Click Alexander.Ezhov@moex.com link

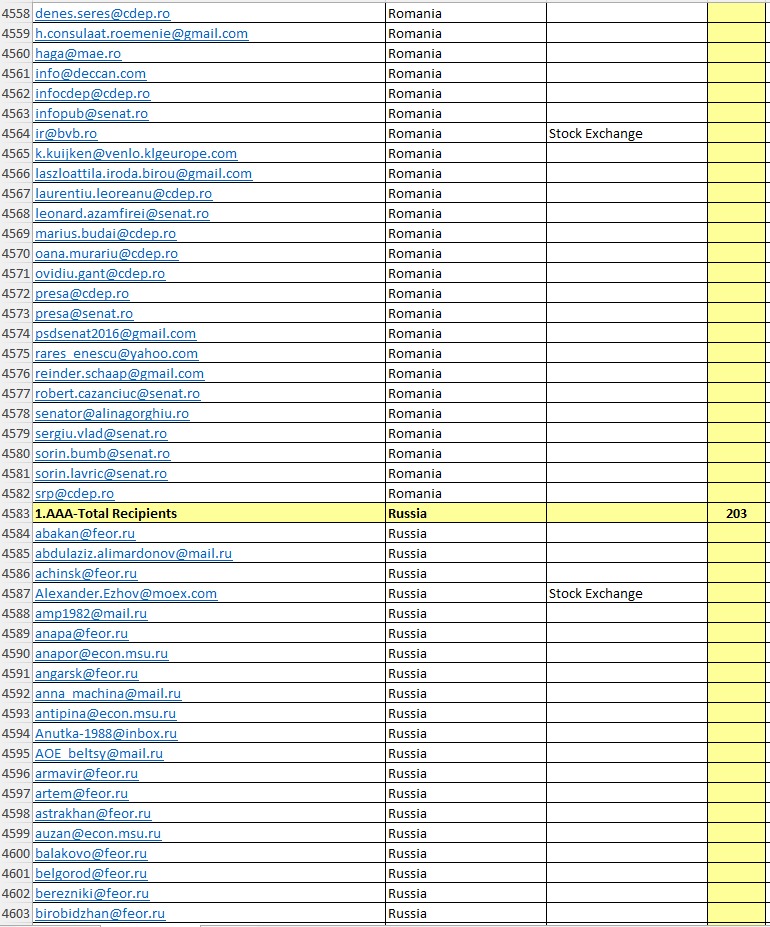coord(126,594)
